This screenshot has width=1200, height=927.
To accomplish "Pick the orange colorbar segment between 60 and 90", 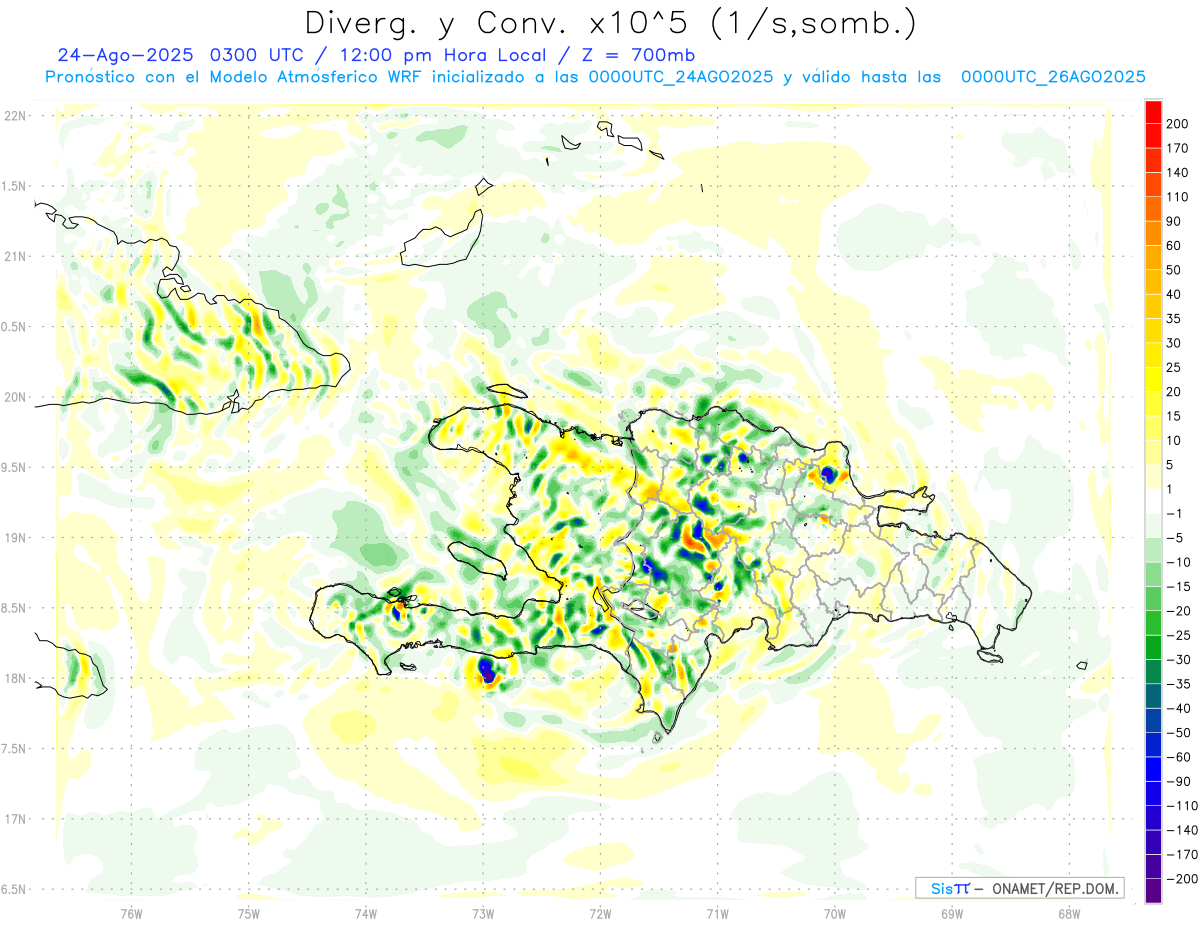I will [x=1153, y=233].
